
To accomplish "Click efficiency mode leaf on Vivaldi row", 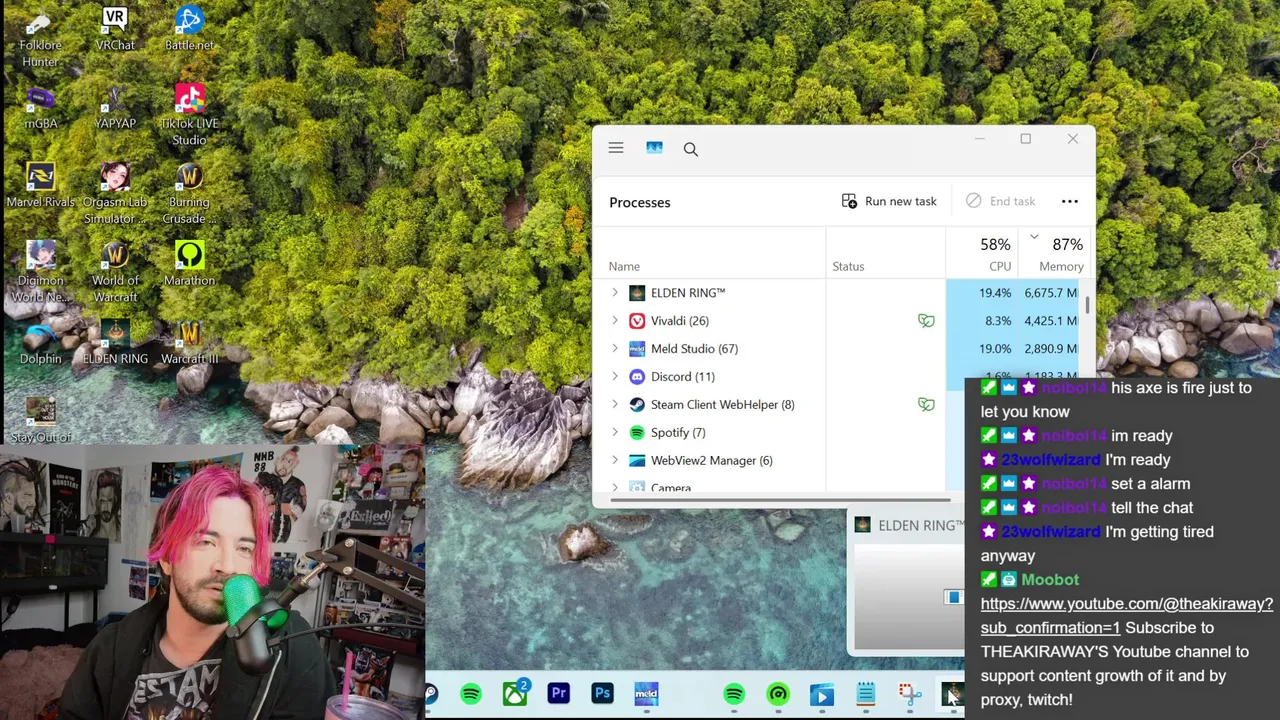I will coord(926,321).
